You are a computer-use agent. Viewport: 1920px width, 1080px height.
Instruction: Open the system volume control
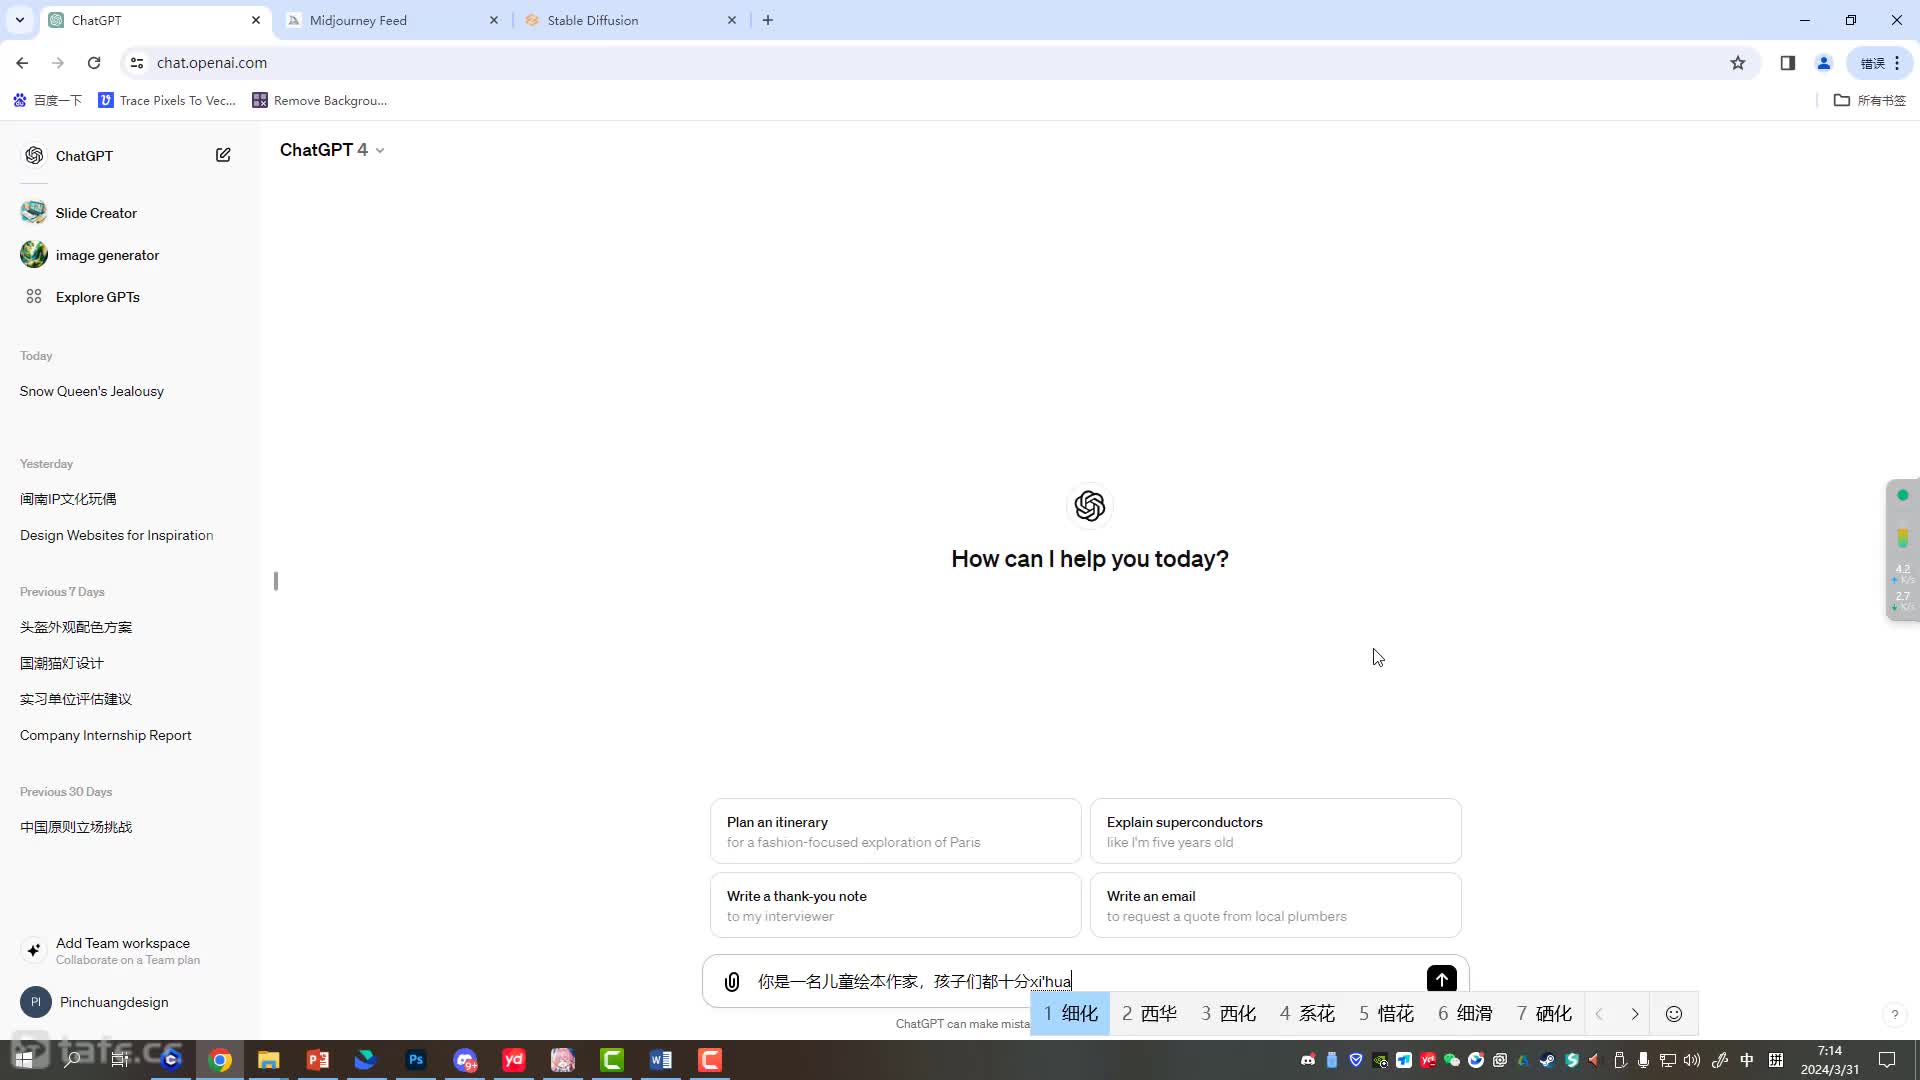1691,1060
